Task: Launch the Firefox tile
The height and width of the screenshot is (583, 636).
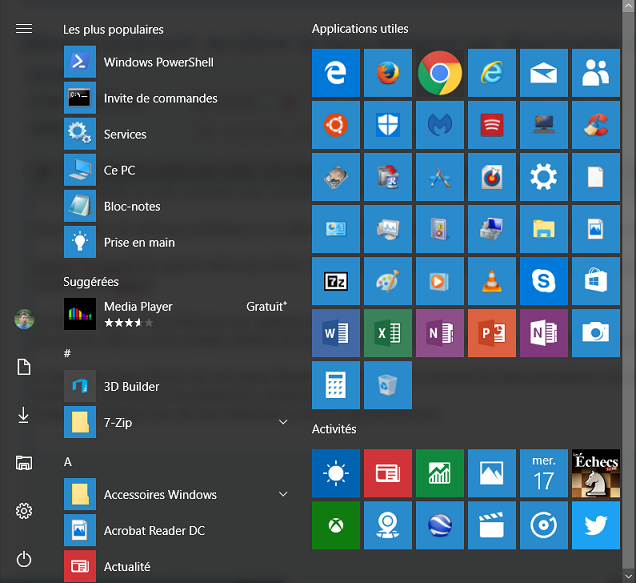Action: (x=388, y=73)
